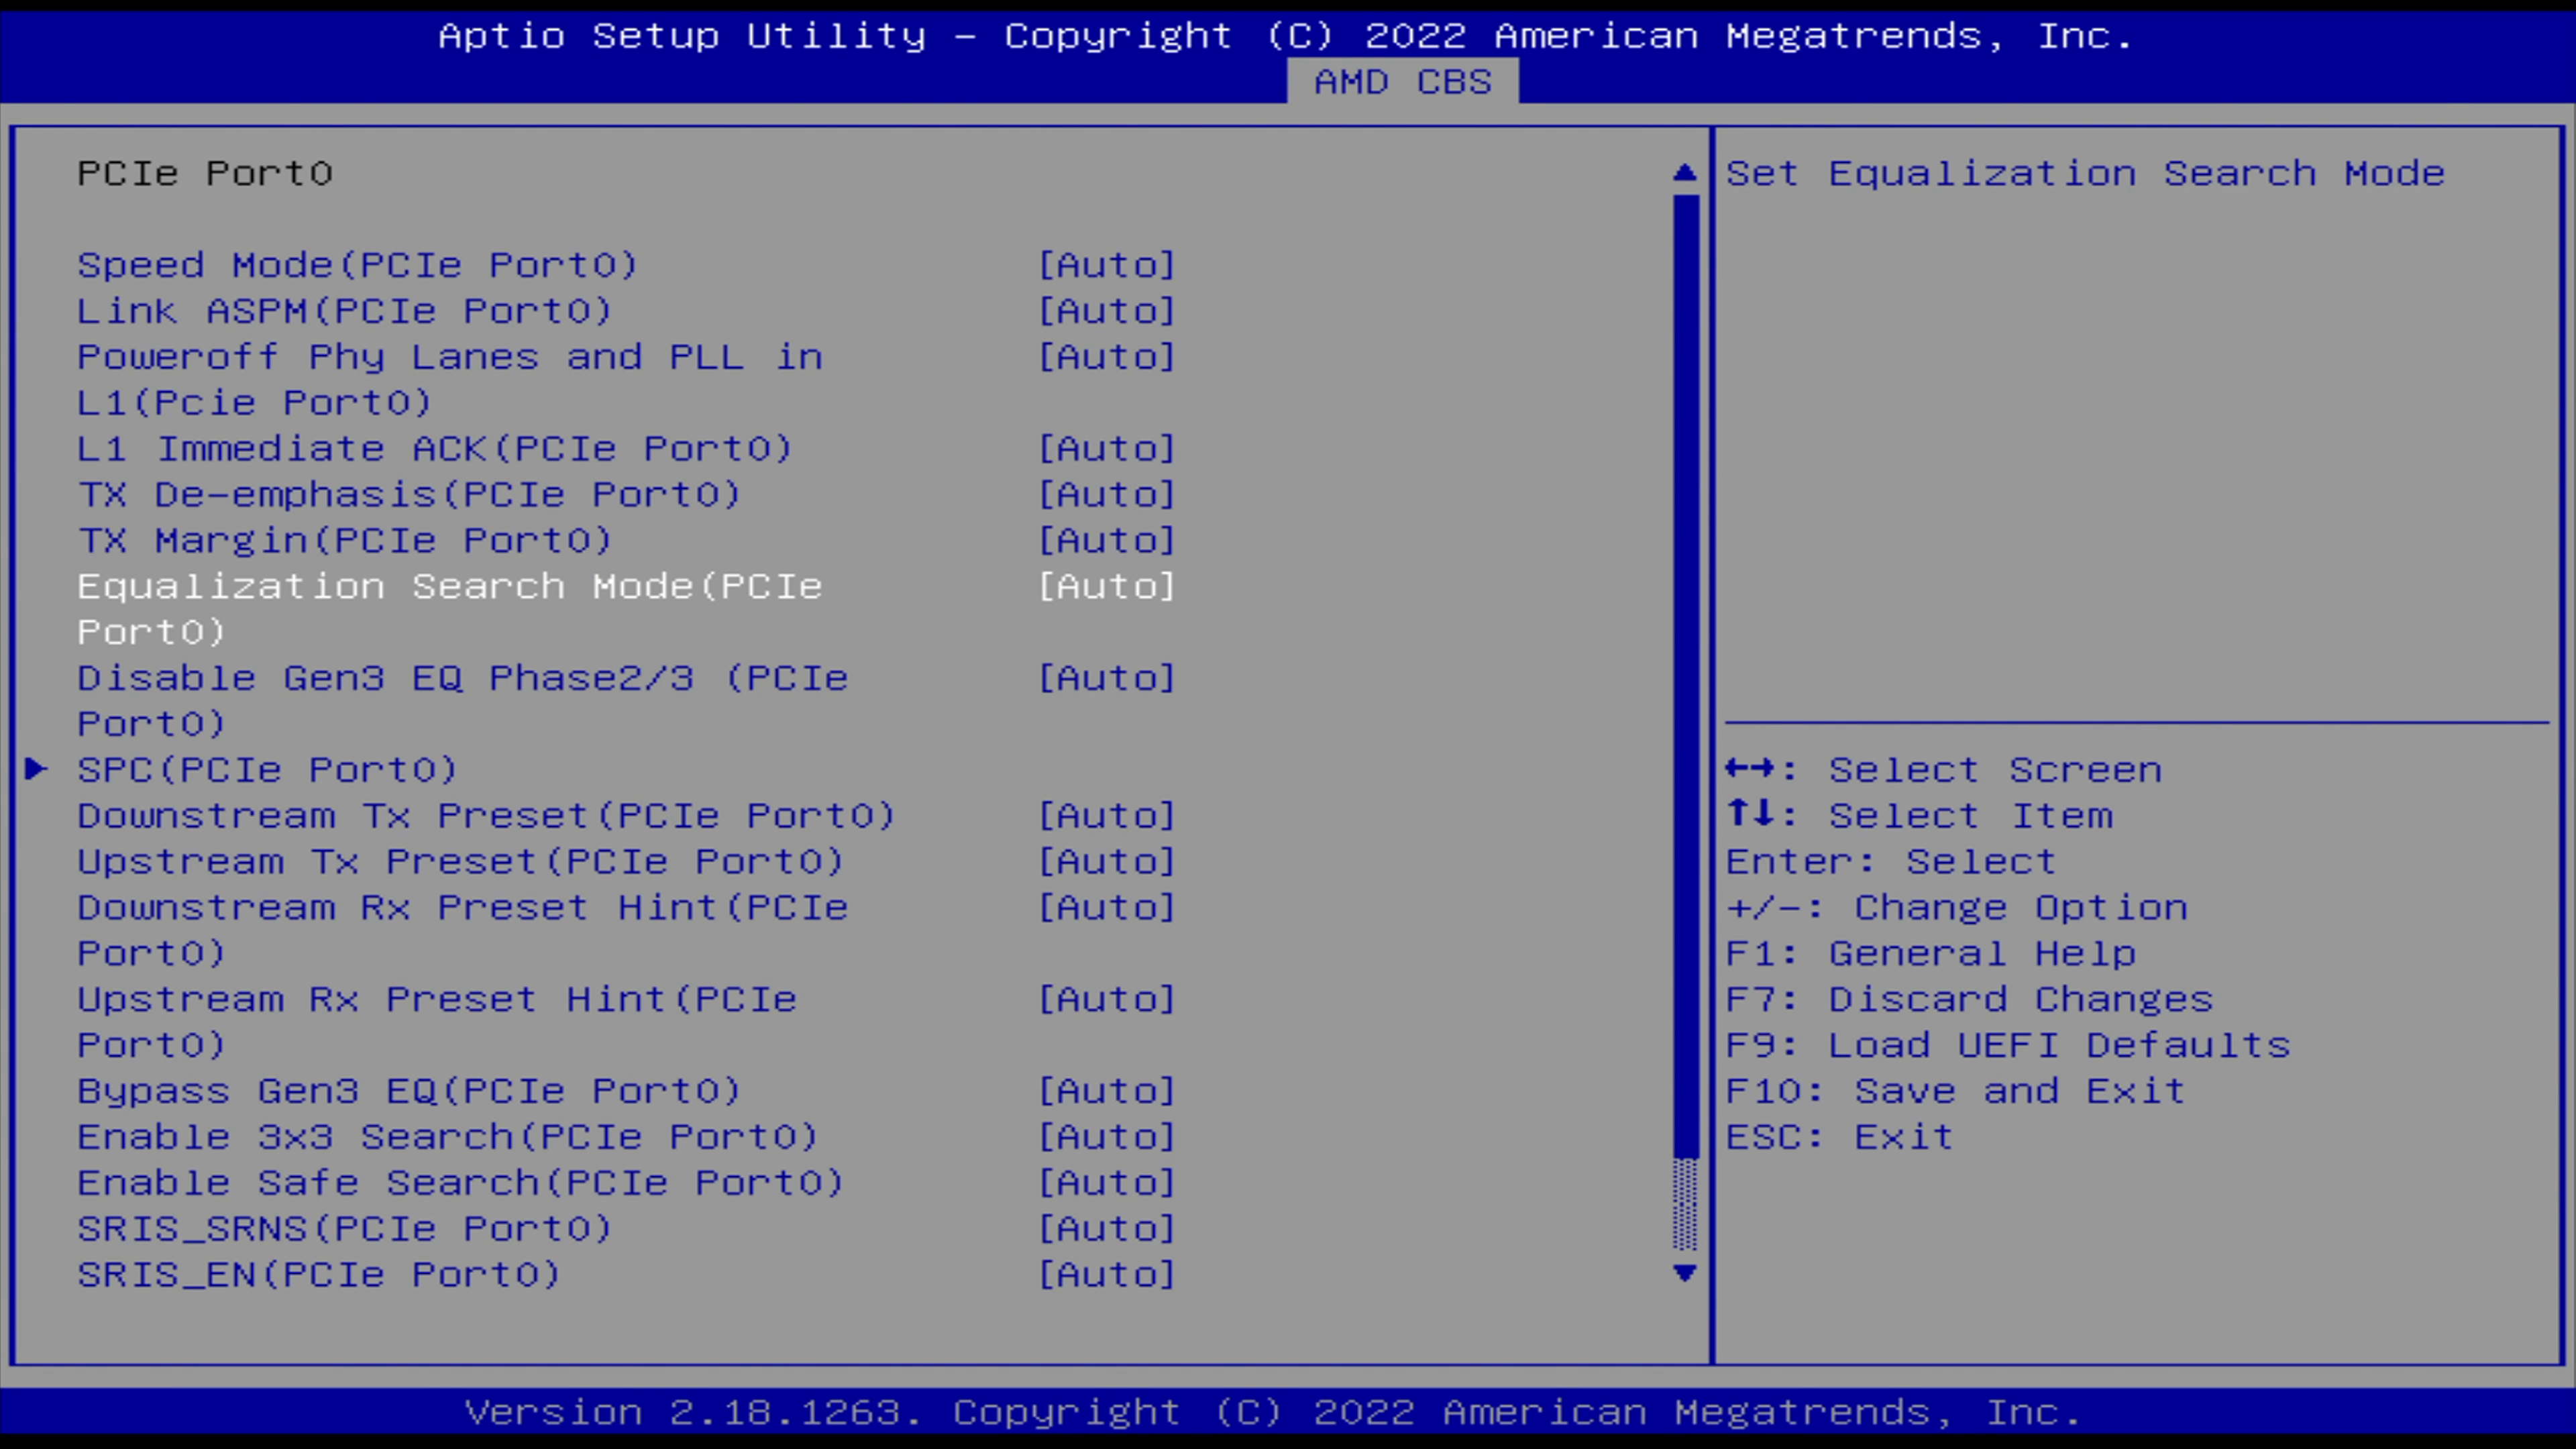Change L1 Immediate ACK Auto value

(1107, 449)
